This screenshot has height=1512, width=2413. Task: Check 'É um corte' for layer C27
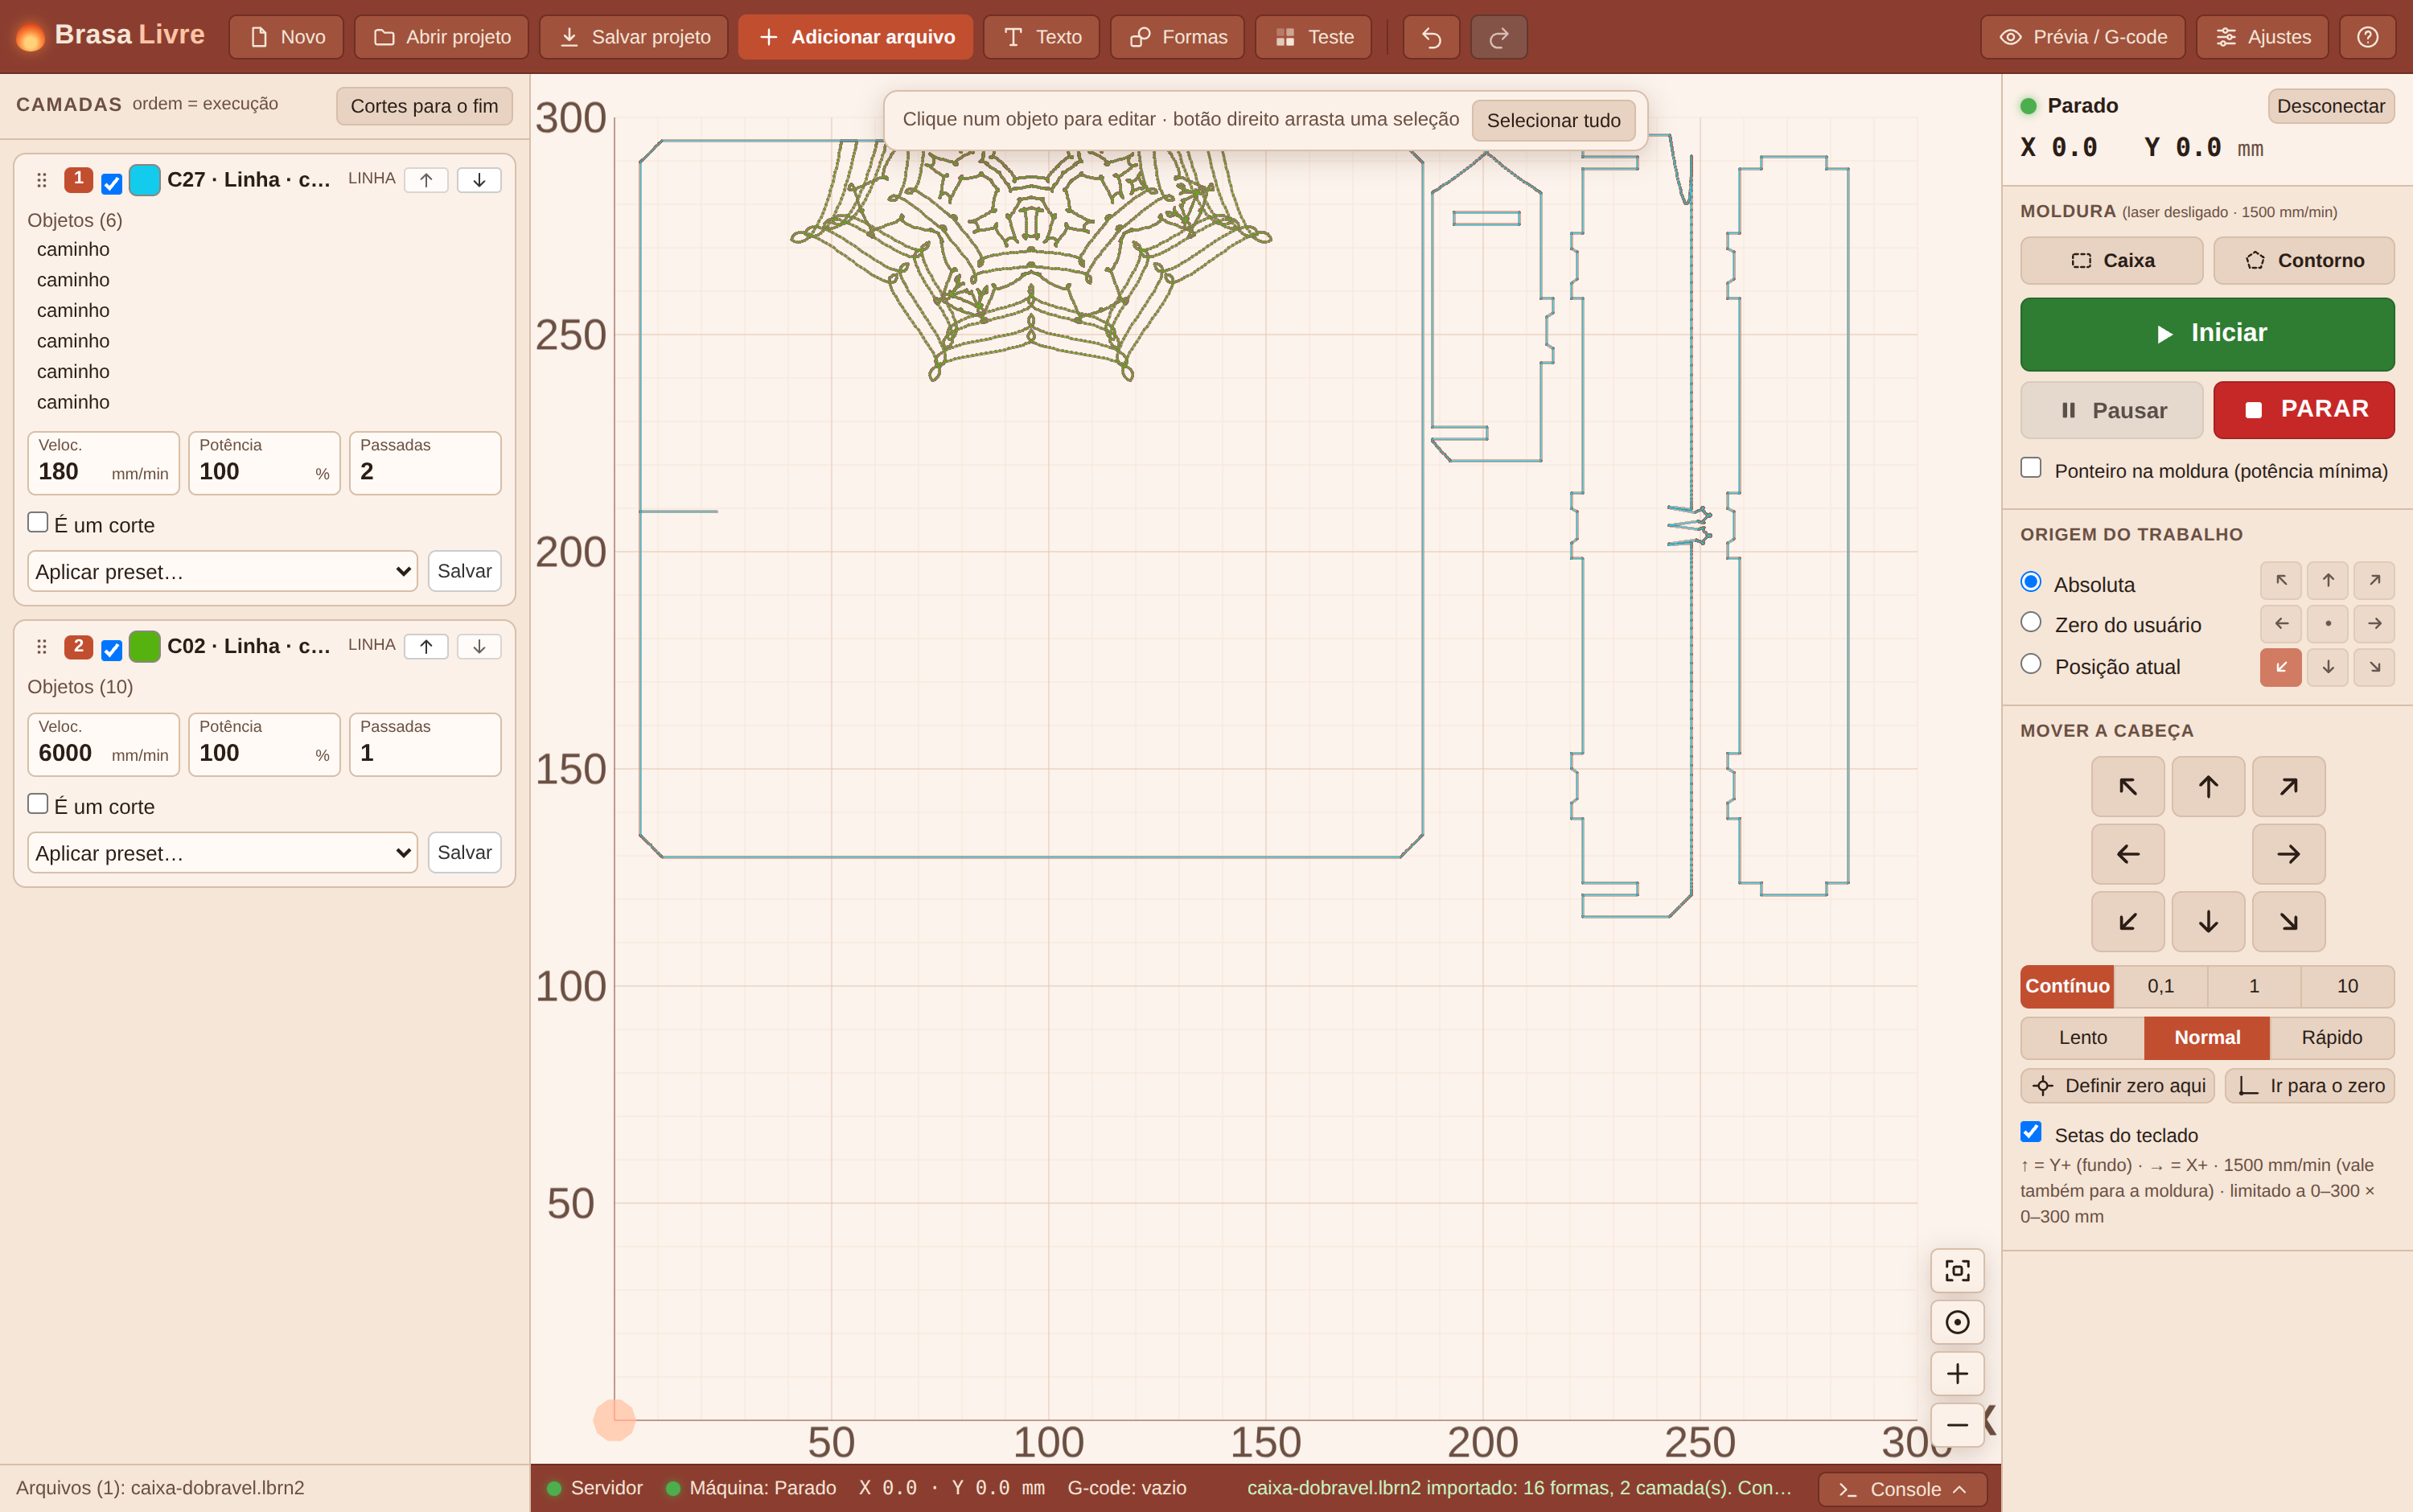38,522
